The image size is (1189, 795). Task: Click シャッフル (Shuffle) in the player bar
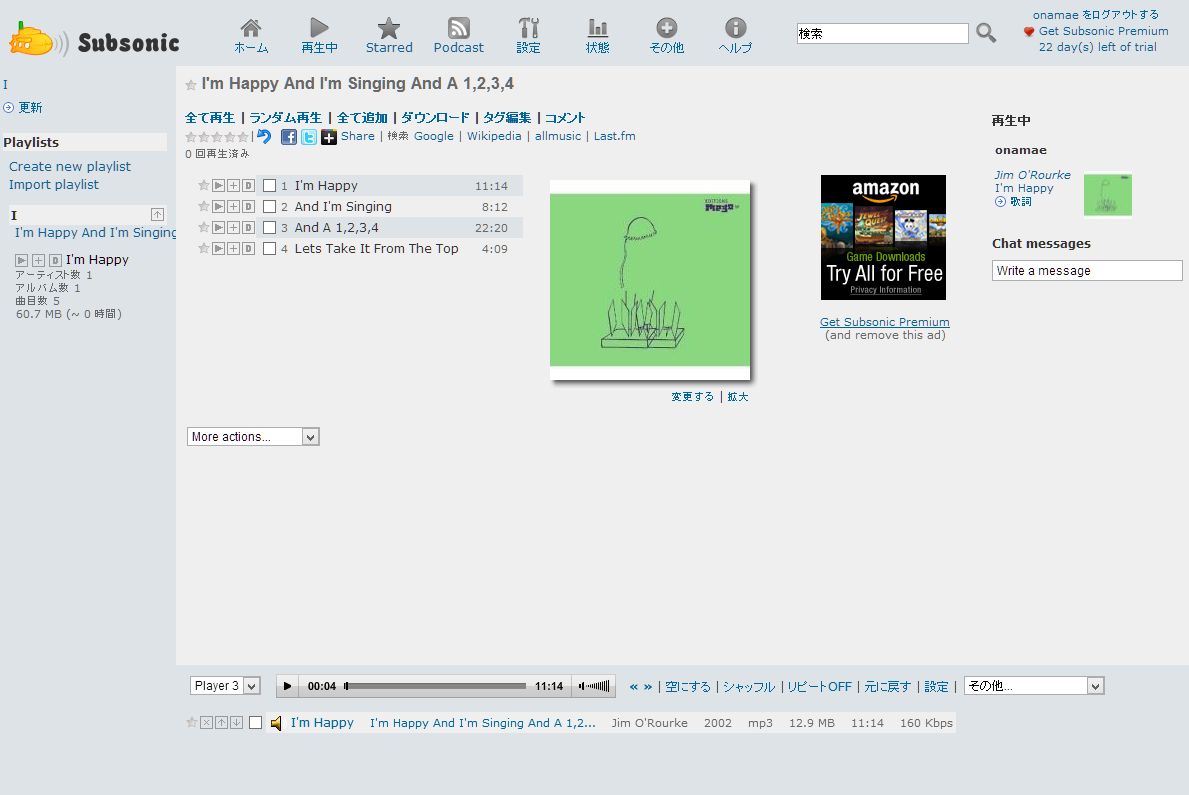point(749,687)
